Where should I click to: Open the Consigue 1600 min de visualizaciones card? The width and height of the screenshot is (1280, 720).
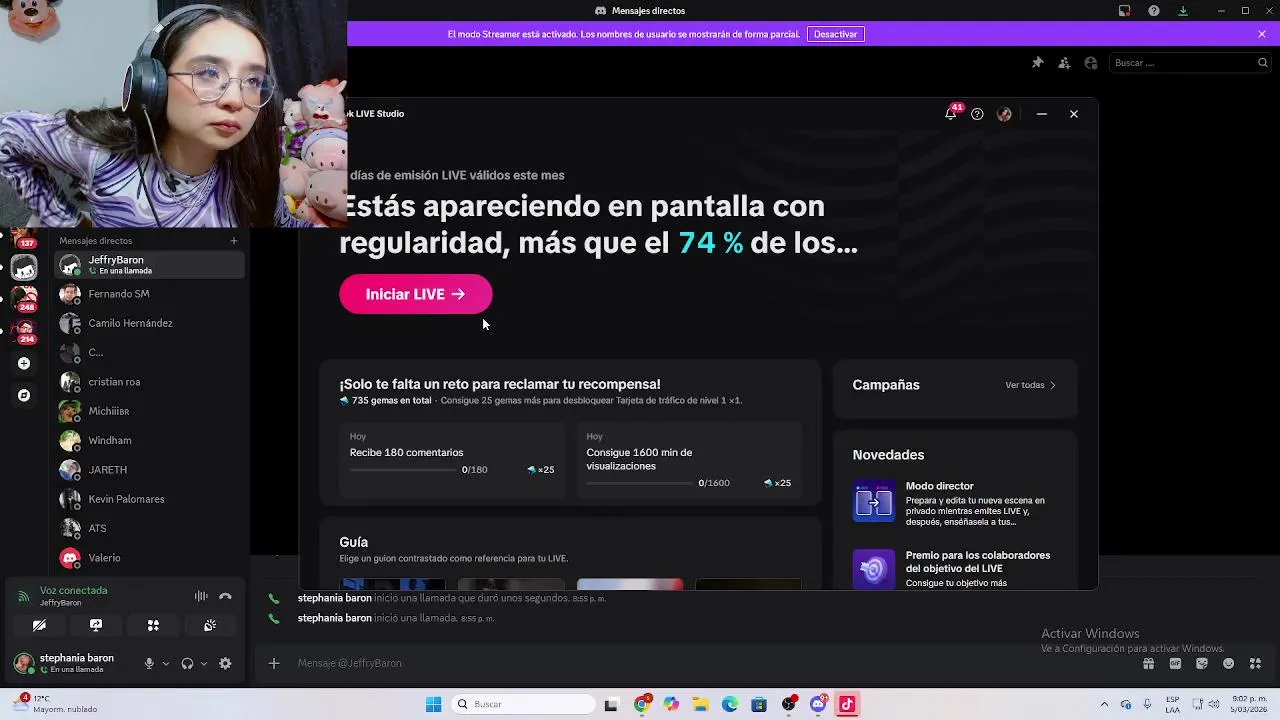click(689, 460)
